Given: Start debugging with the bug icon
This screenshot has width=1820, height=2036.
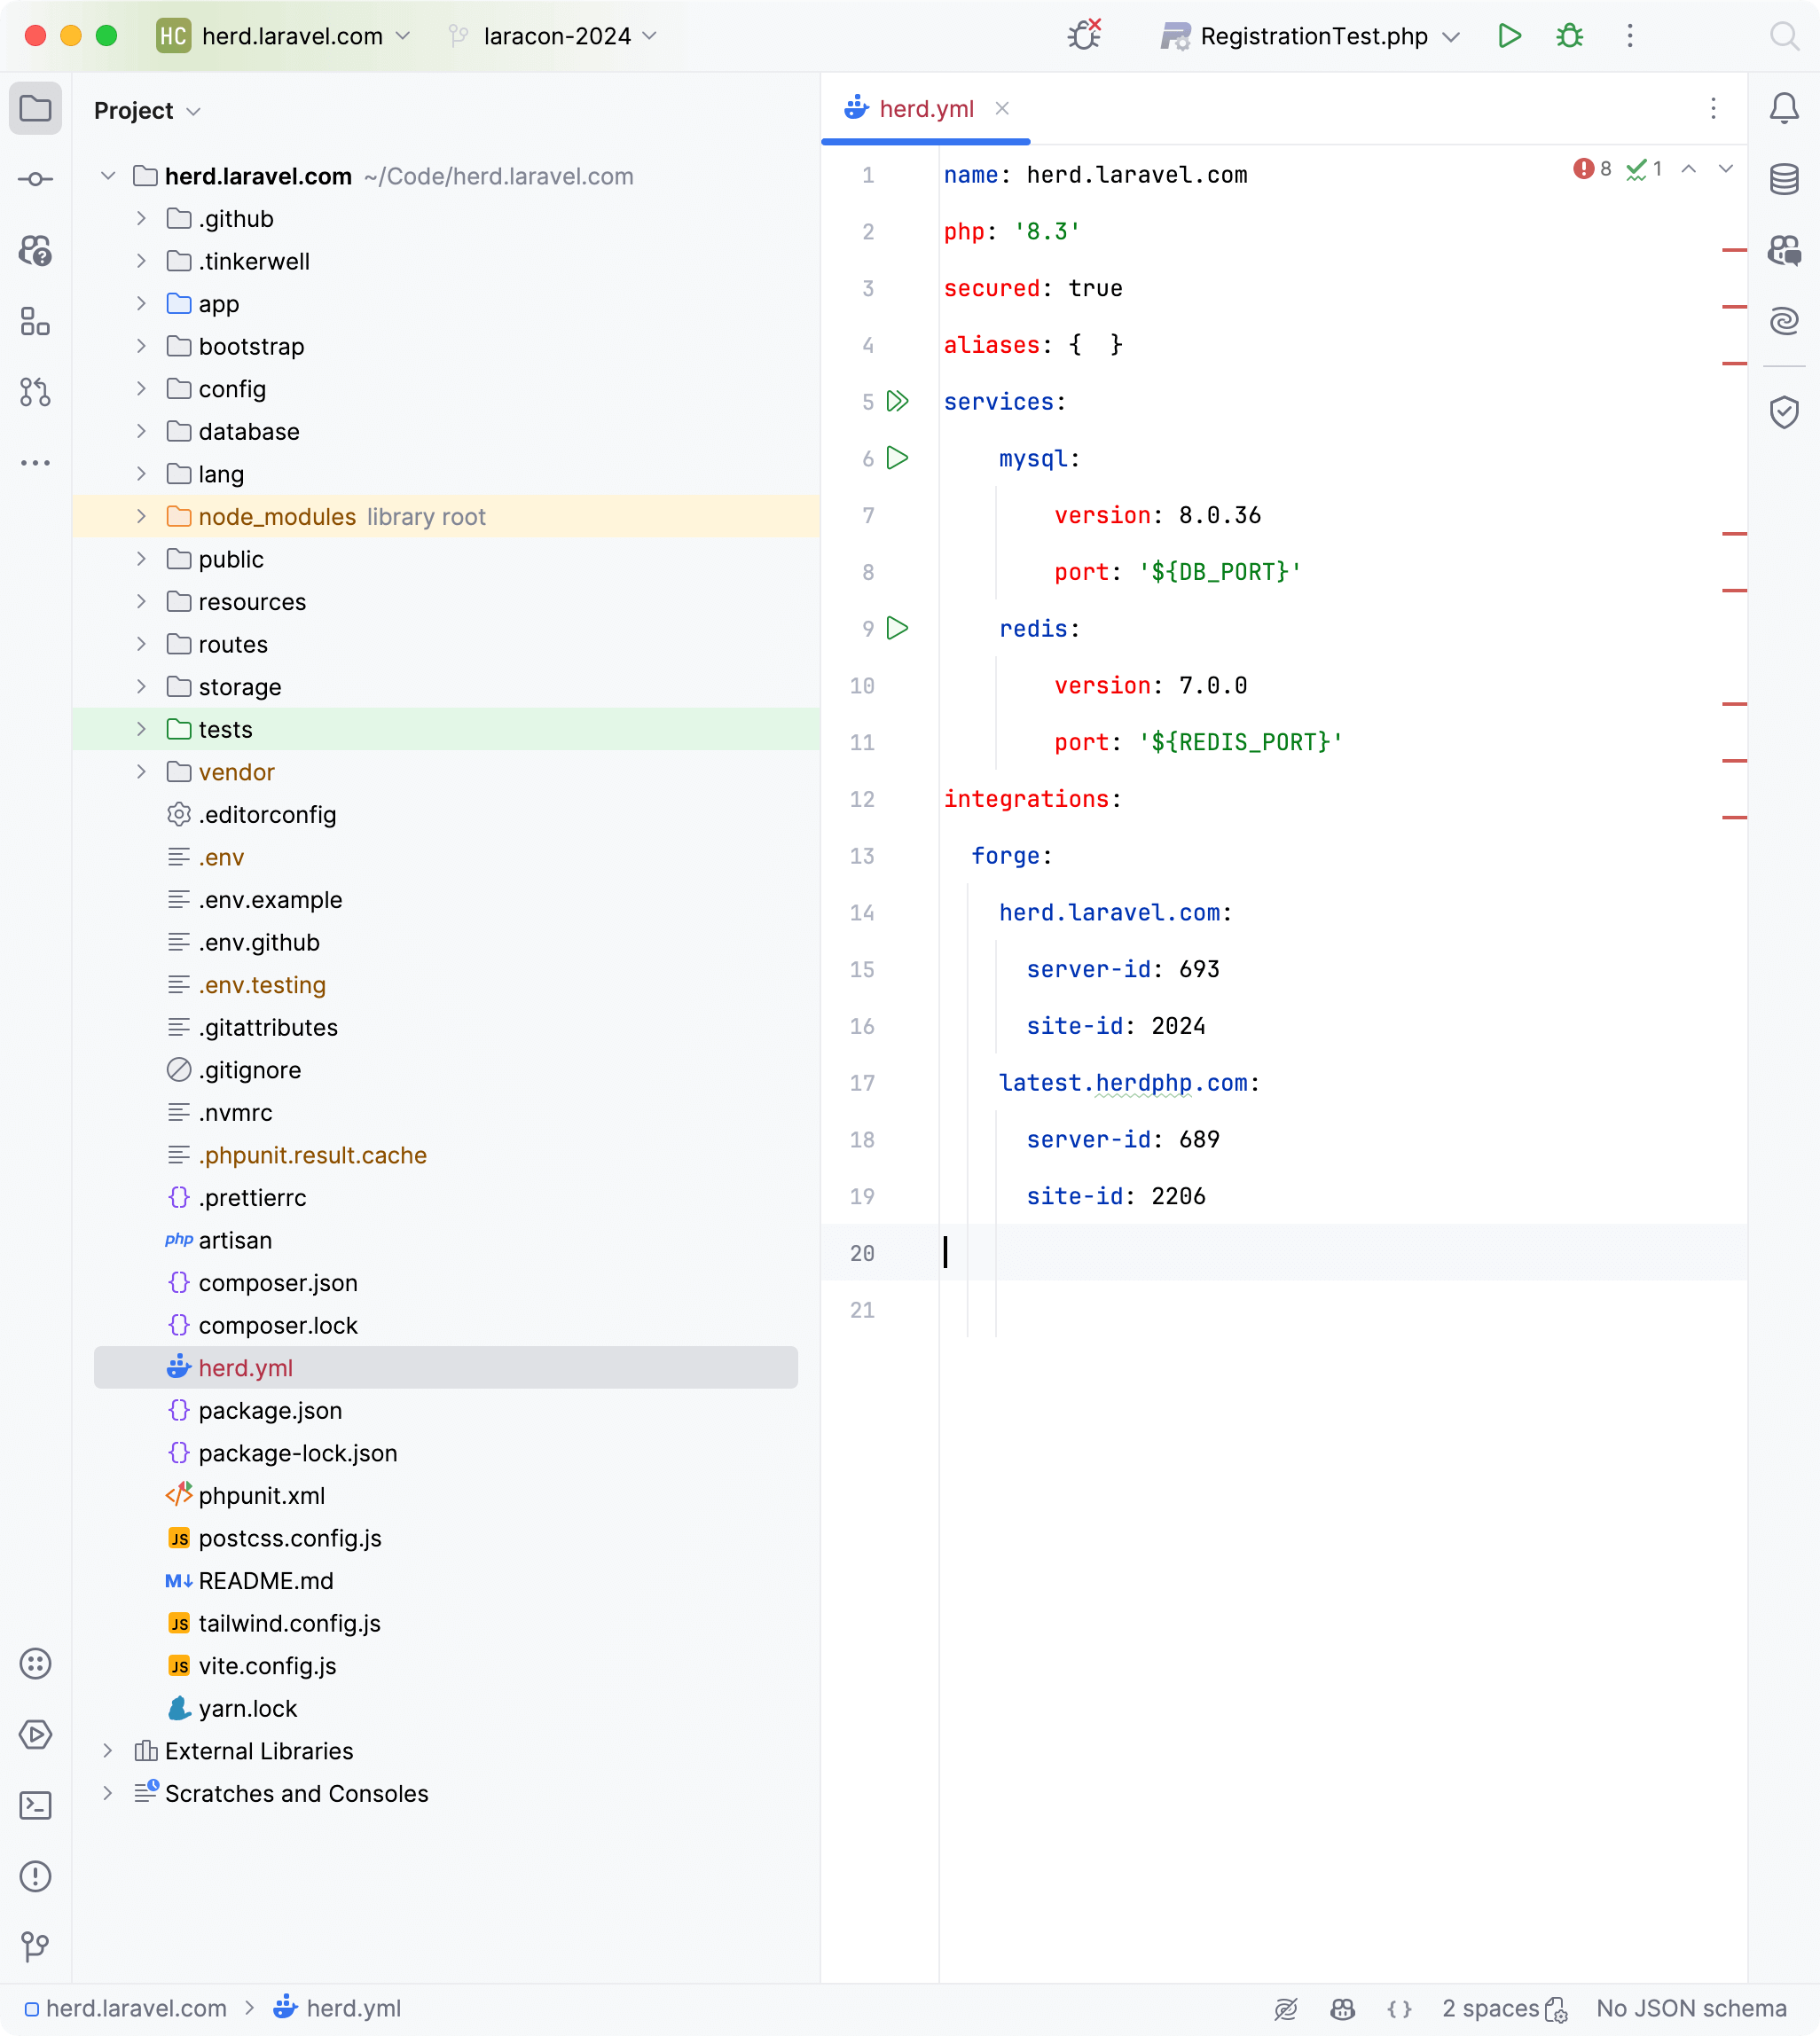Looking at the screenshot, I should (1568, 36).
